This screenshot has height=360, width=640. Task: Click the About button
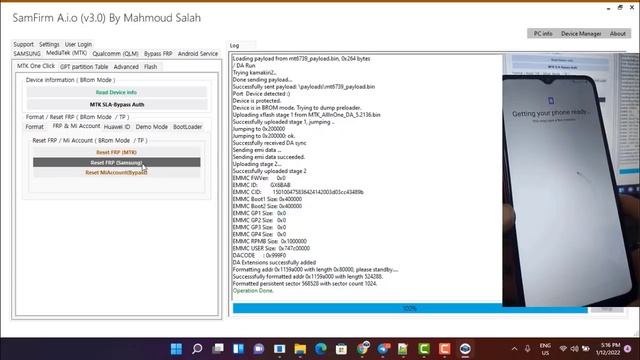coord(618,33)
